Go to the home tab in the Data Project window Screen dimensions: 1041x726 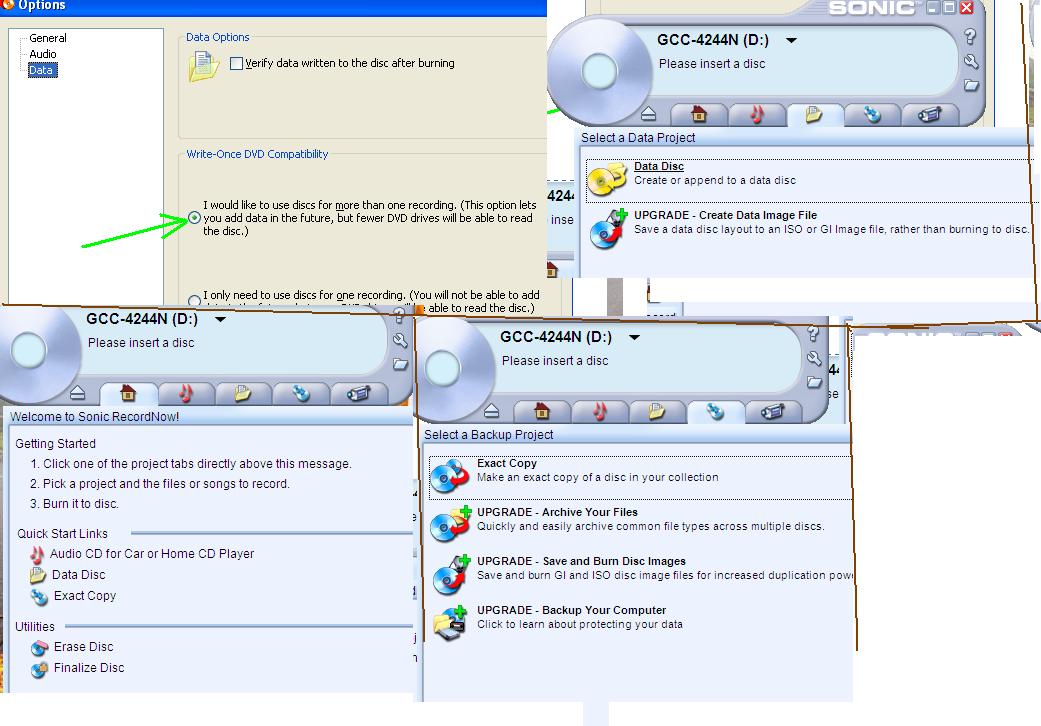(698, 114)
